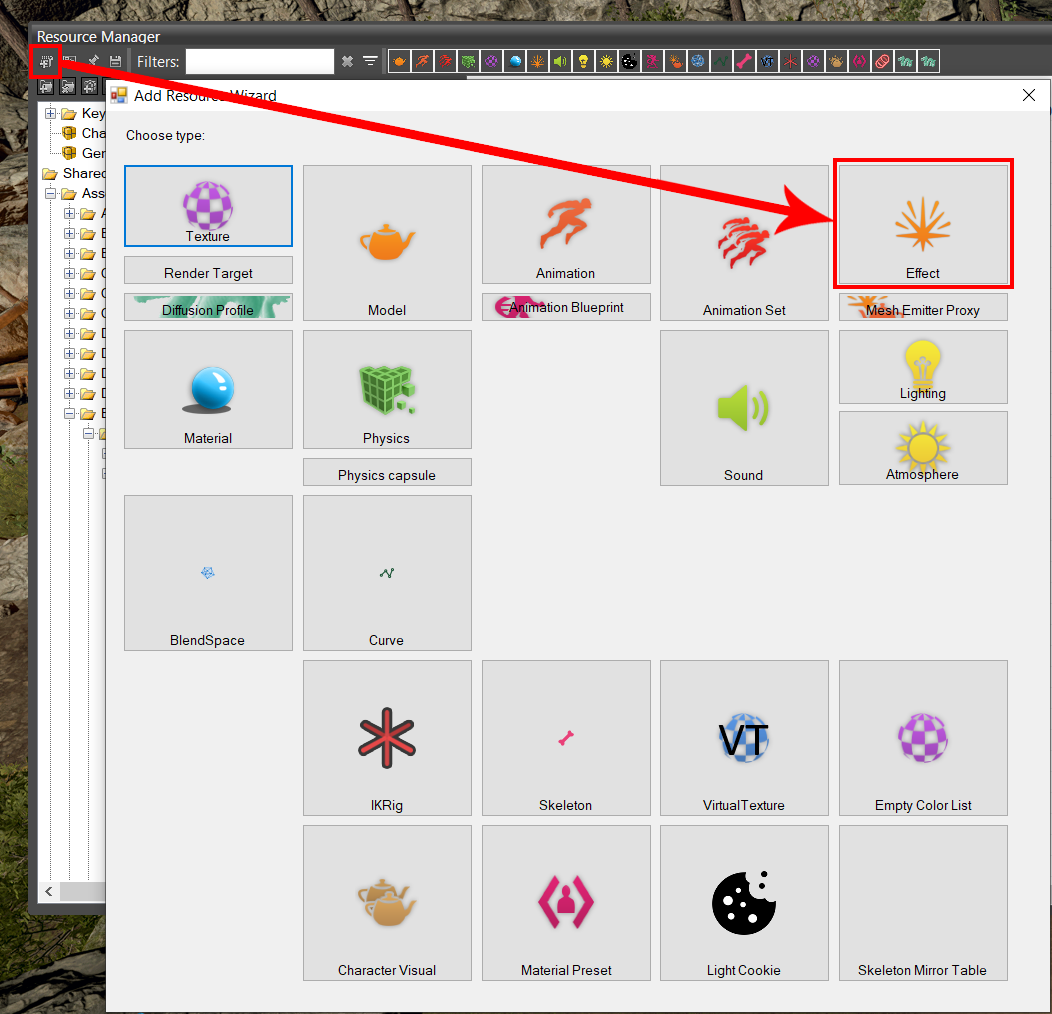Pick the Model teapot tile
This screenshot has width=1052, height=1014.
[387, 243]
